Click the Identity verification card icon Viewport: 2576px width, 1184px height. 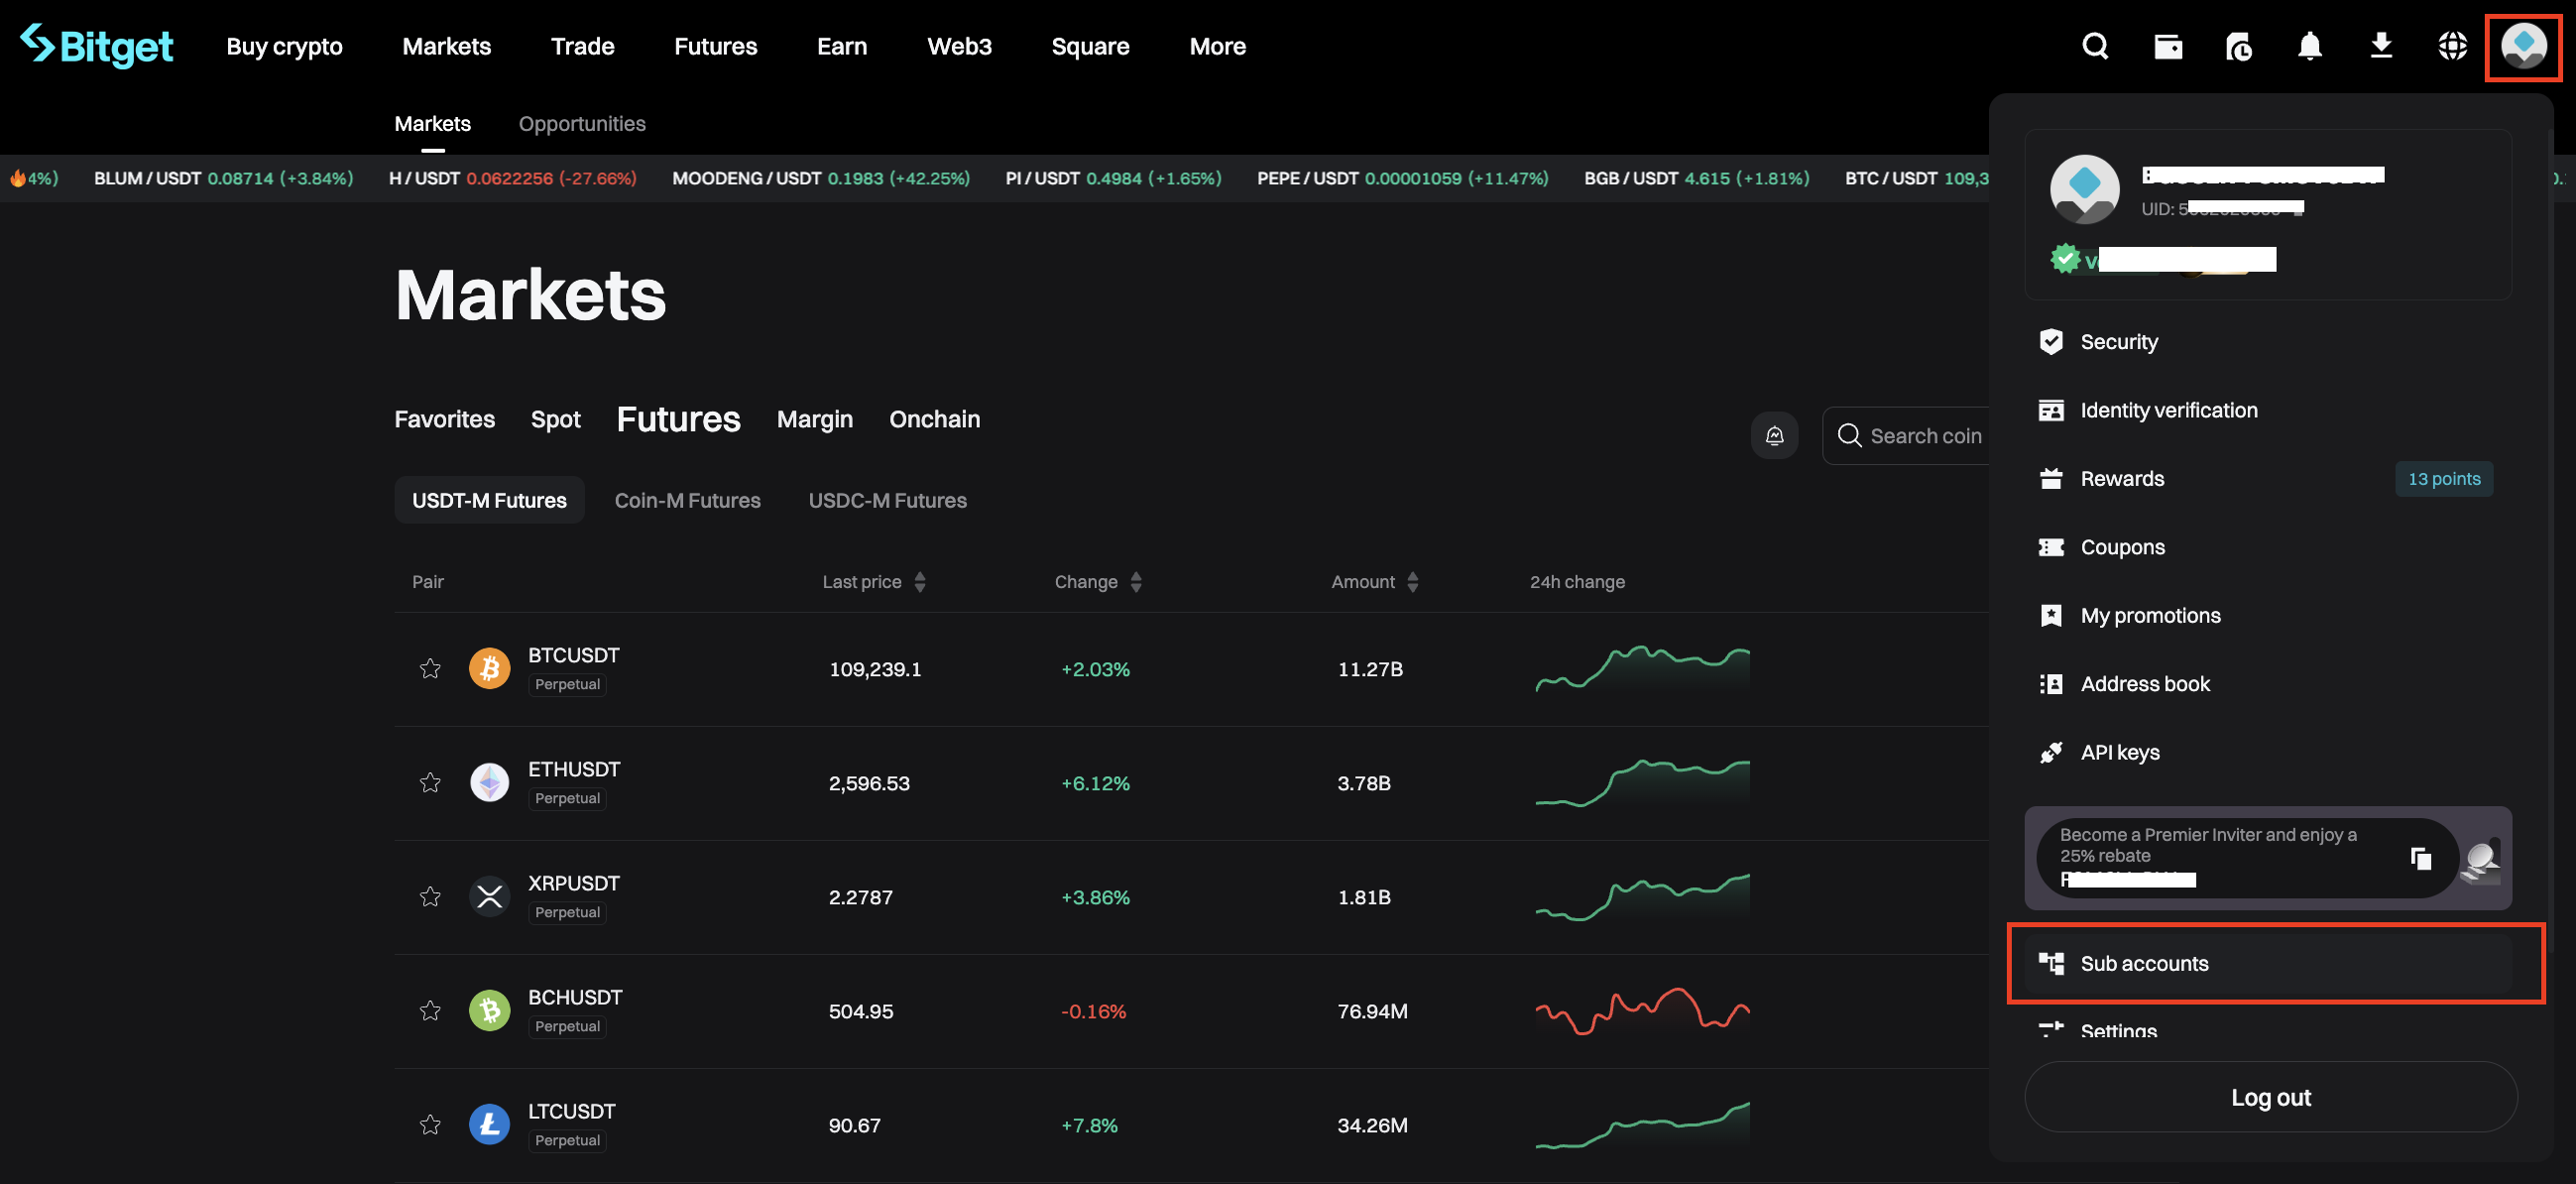click(x=2050, y=411)
